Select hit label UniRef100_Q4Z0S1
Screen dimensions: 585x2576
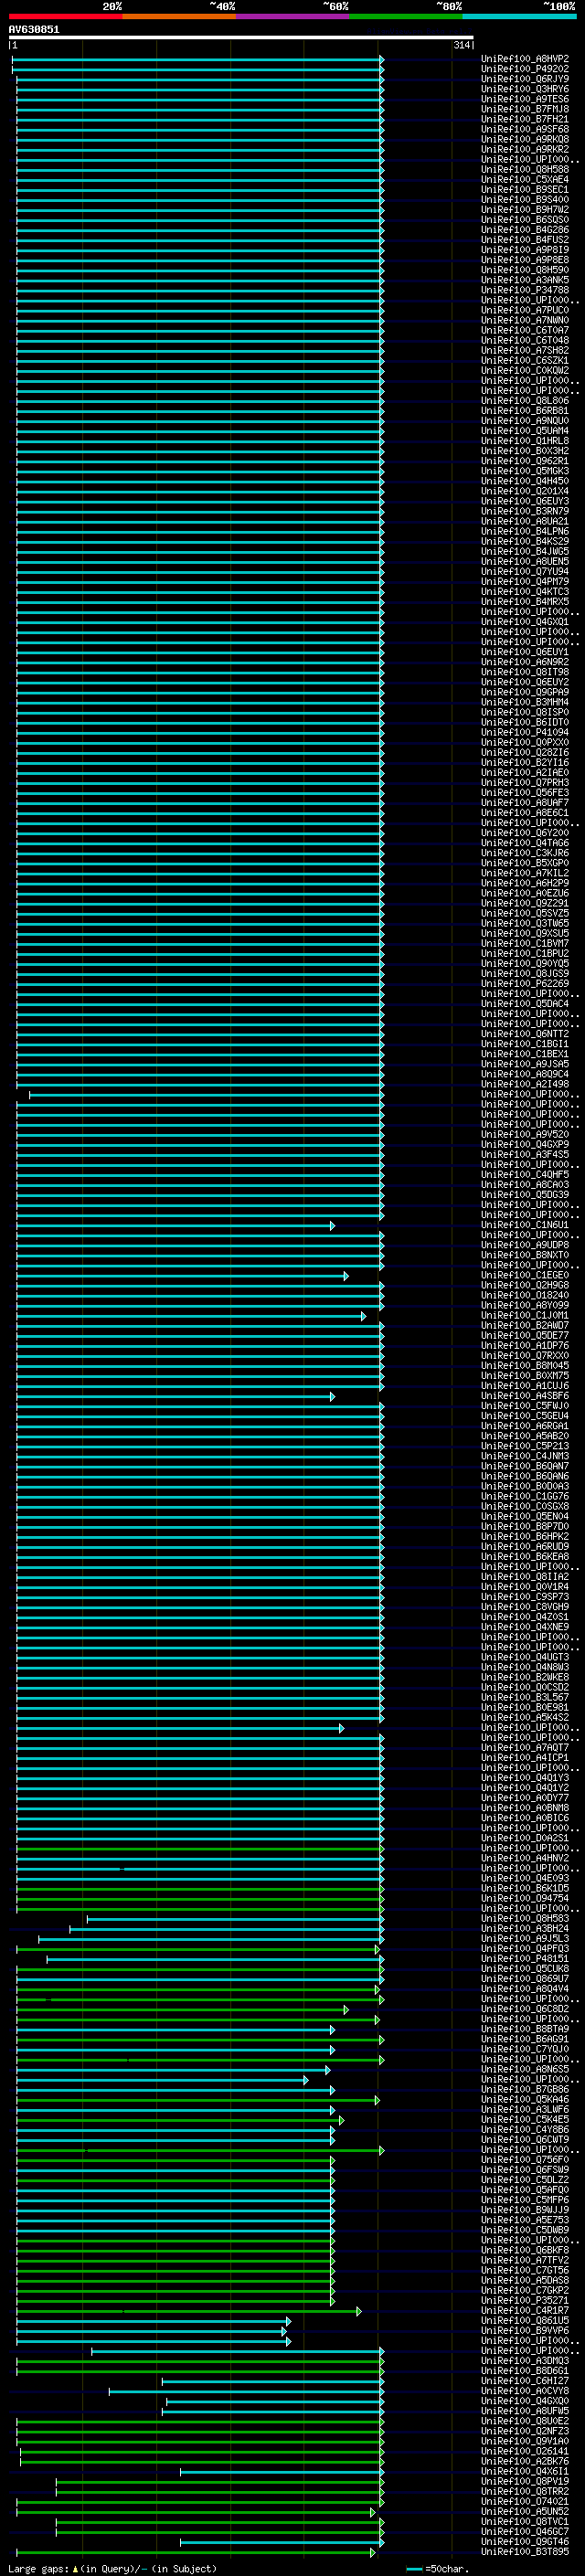pos(525,1617)
